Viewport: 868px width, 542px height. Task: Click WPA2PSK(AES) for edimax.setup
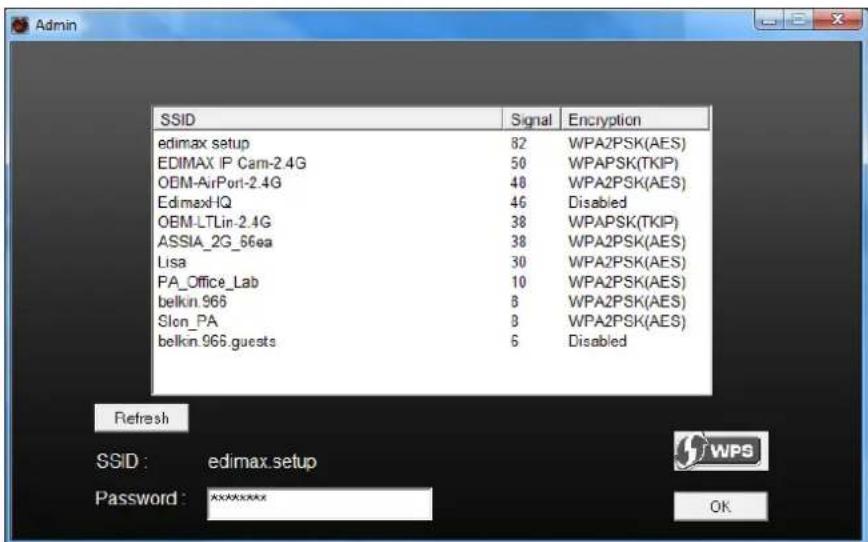coord(627,143)
